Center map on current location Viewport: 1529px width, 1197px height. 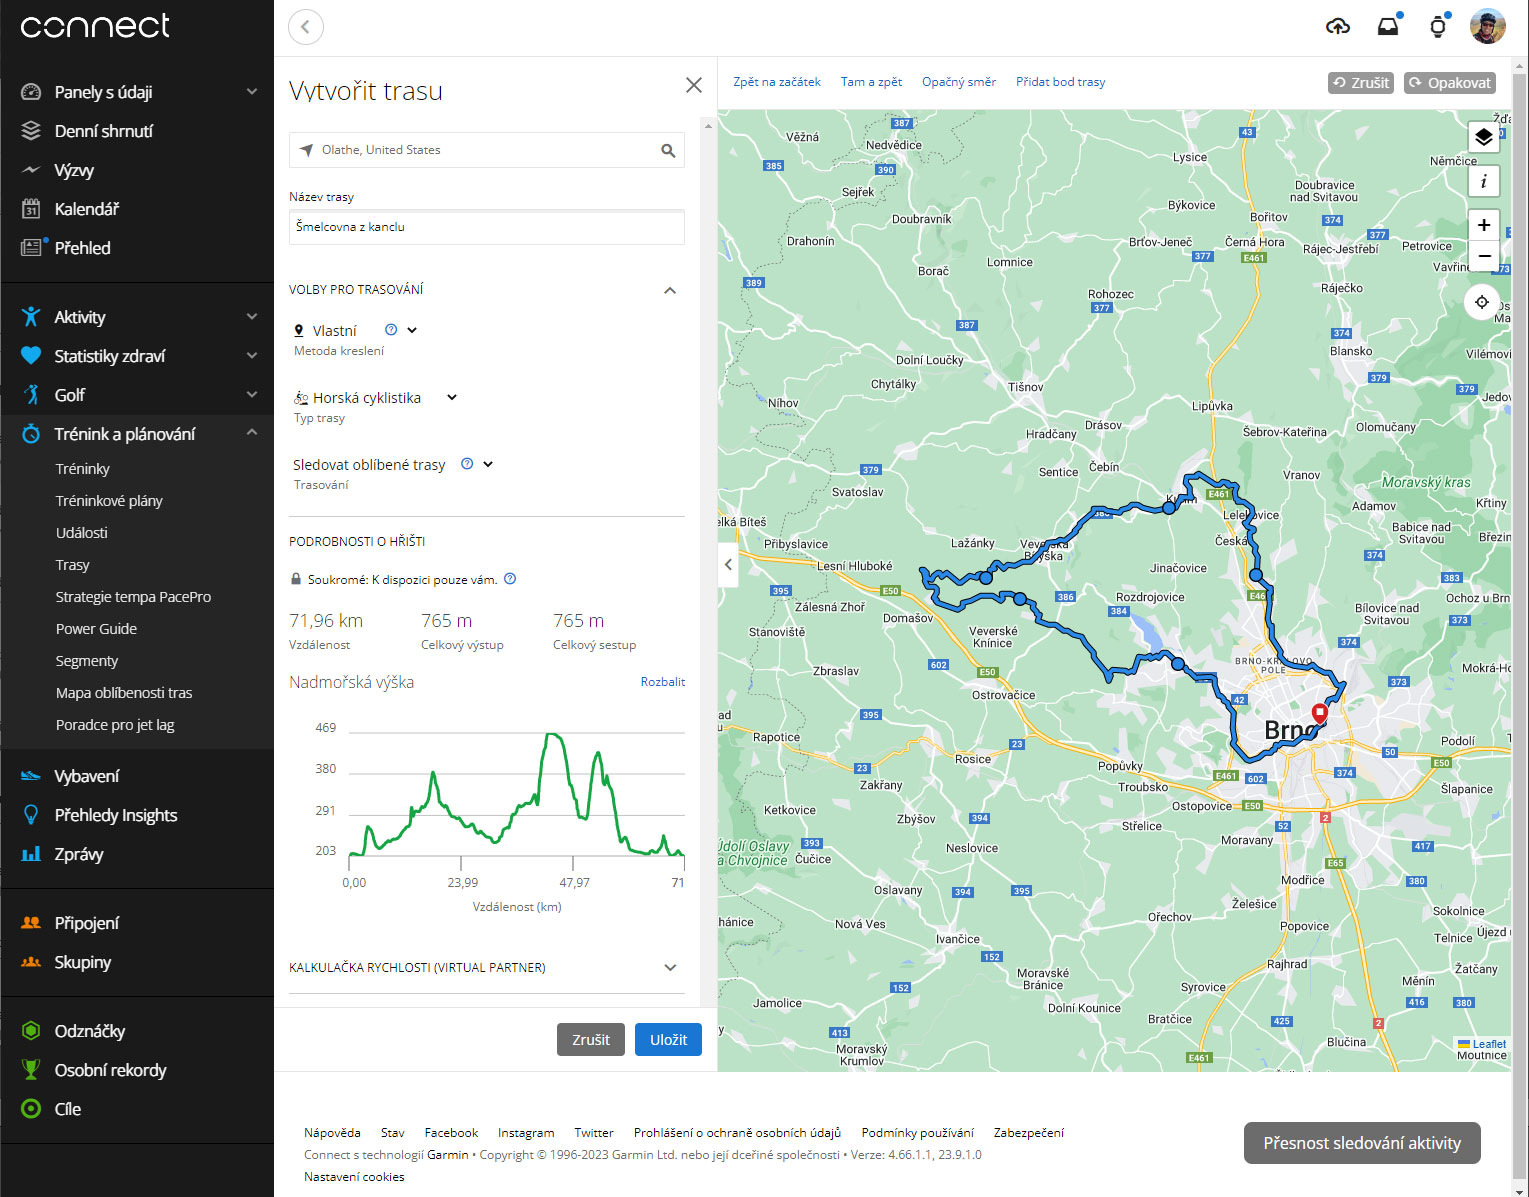[1482, 301]
